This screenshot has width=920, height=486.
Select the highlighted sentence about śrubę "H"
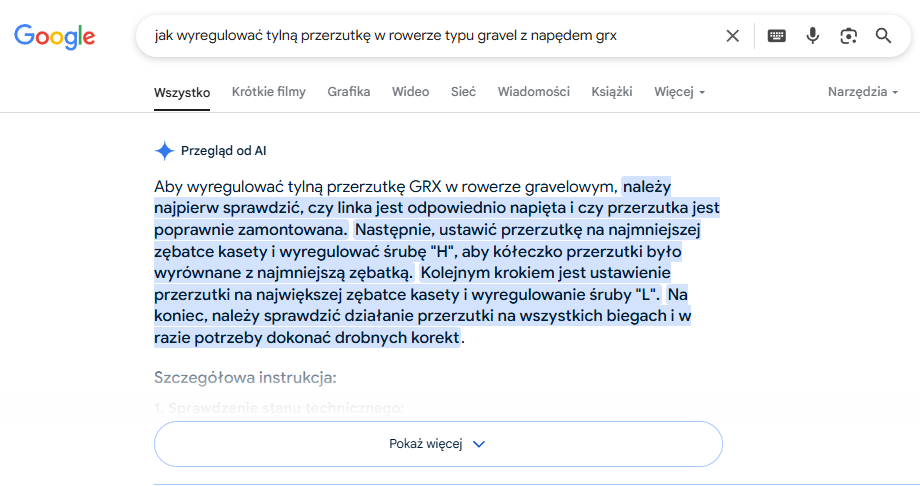428,251
